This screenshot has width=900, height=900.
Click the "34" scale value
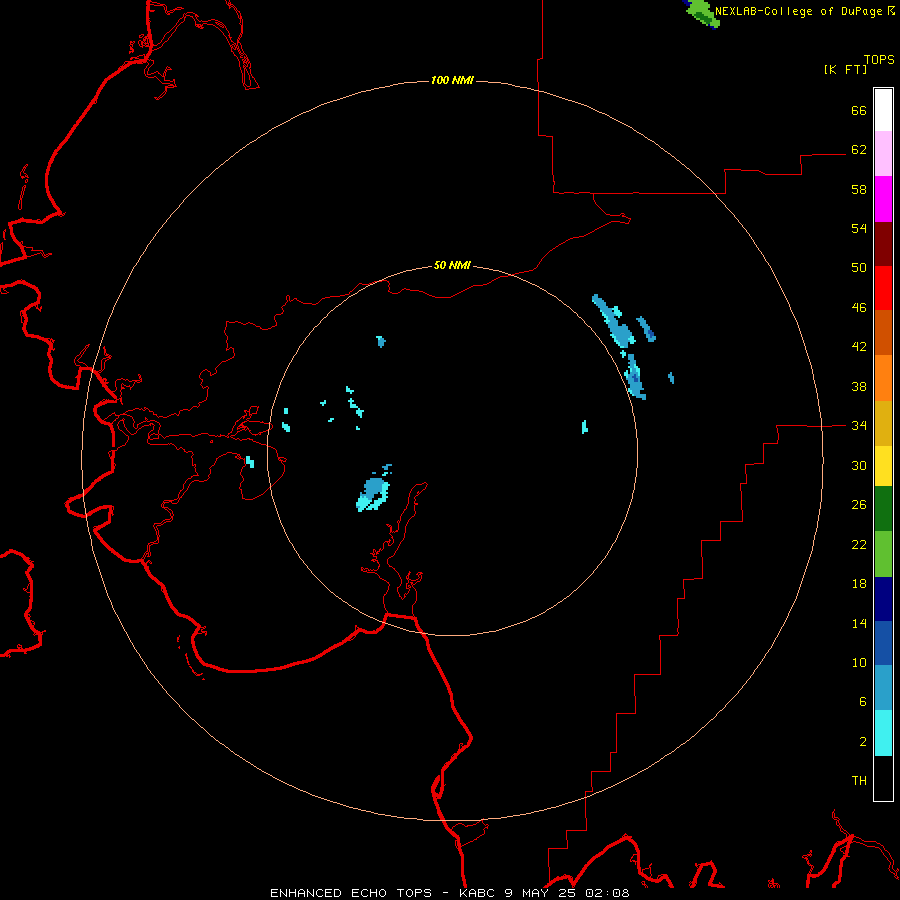pos(859,425)
